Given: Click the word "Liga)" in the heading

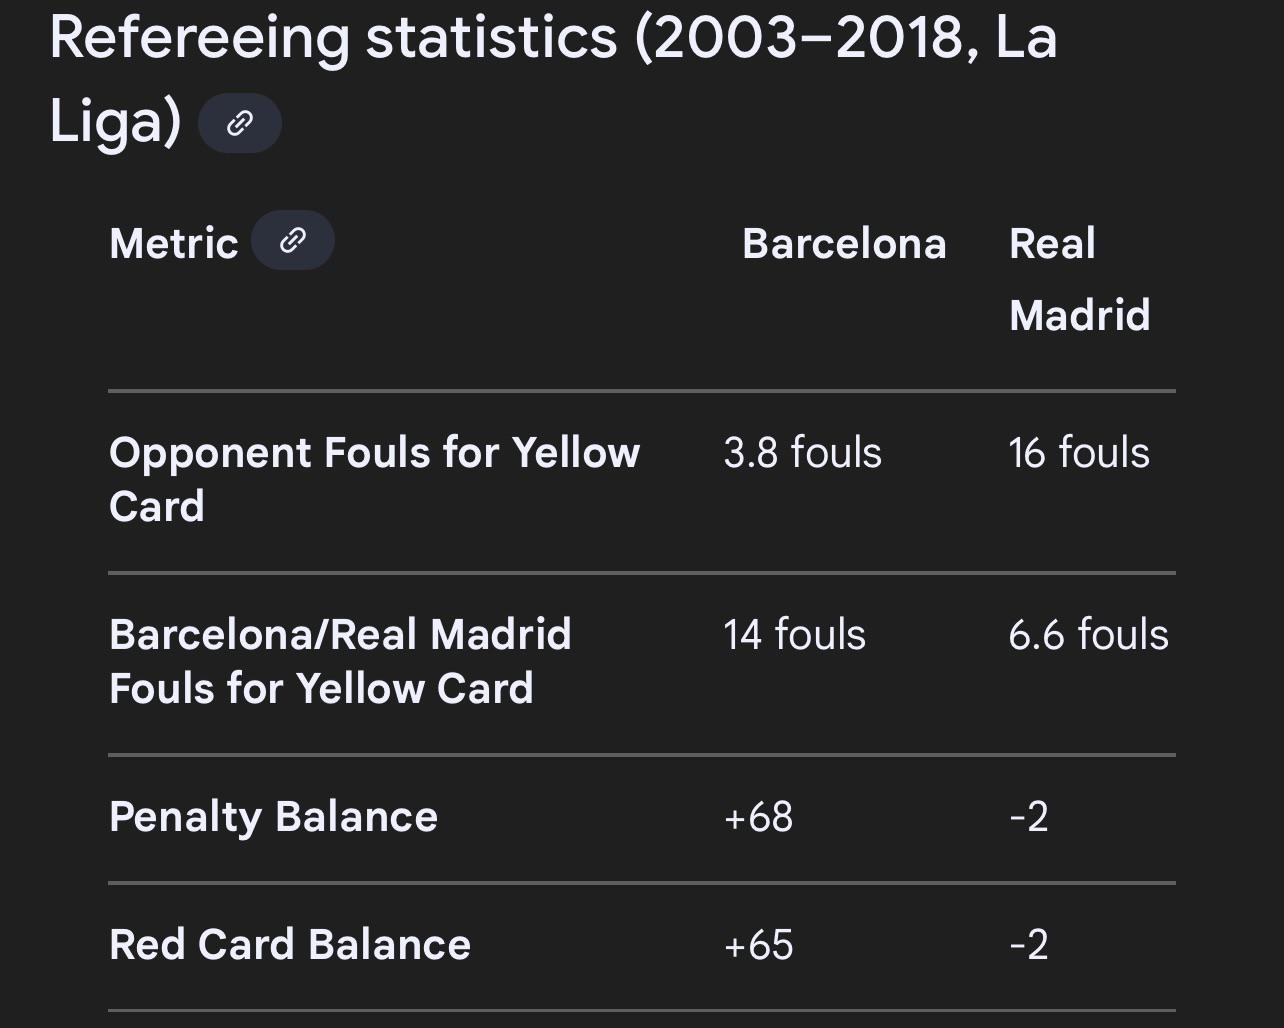Looking at the screenshot, I should 114,123.
